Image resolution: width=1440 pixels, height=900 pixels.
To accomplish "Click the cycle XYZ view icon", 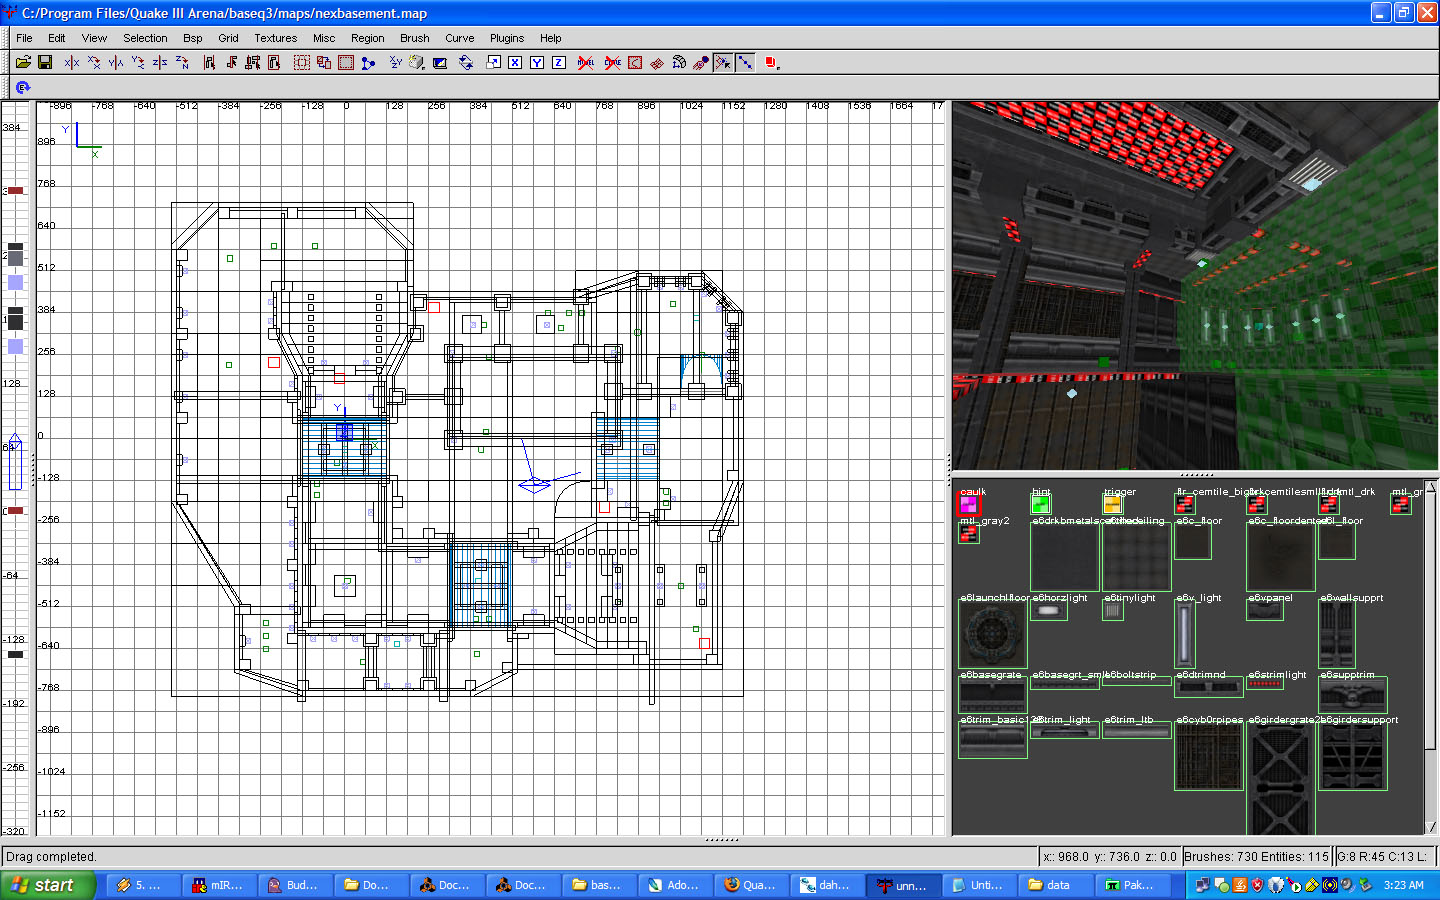I will coord(466,62).
